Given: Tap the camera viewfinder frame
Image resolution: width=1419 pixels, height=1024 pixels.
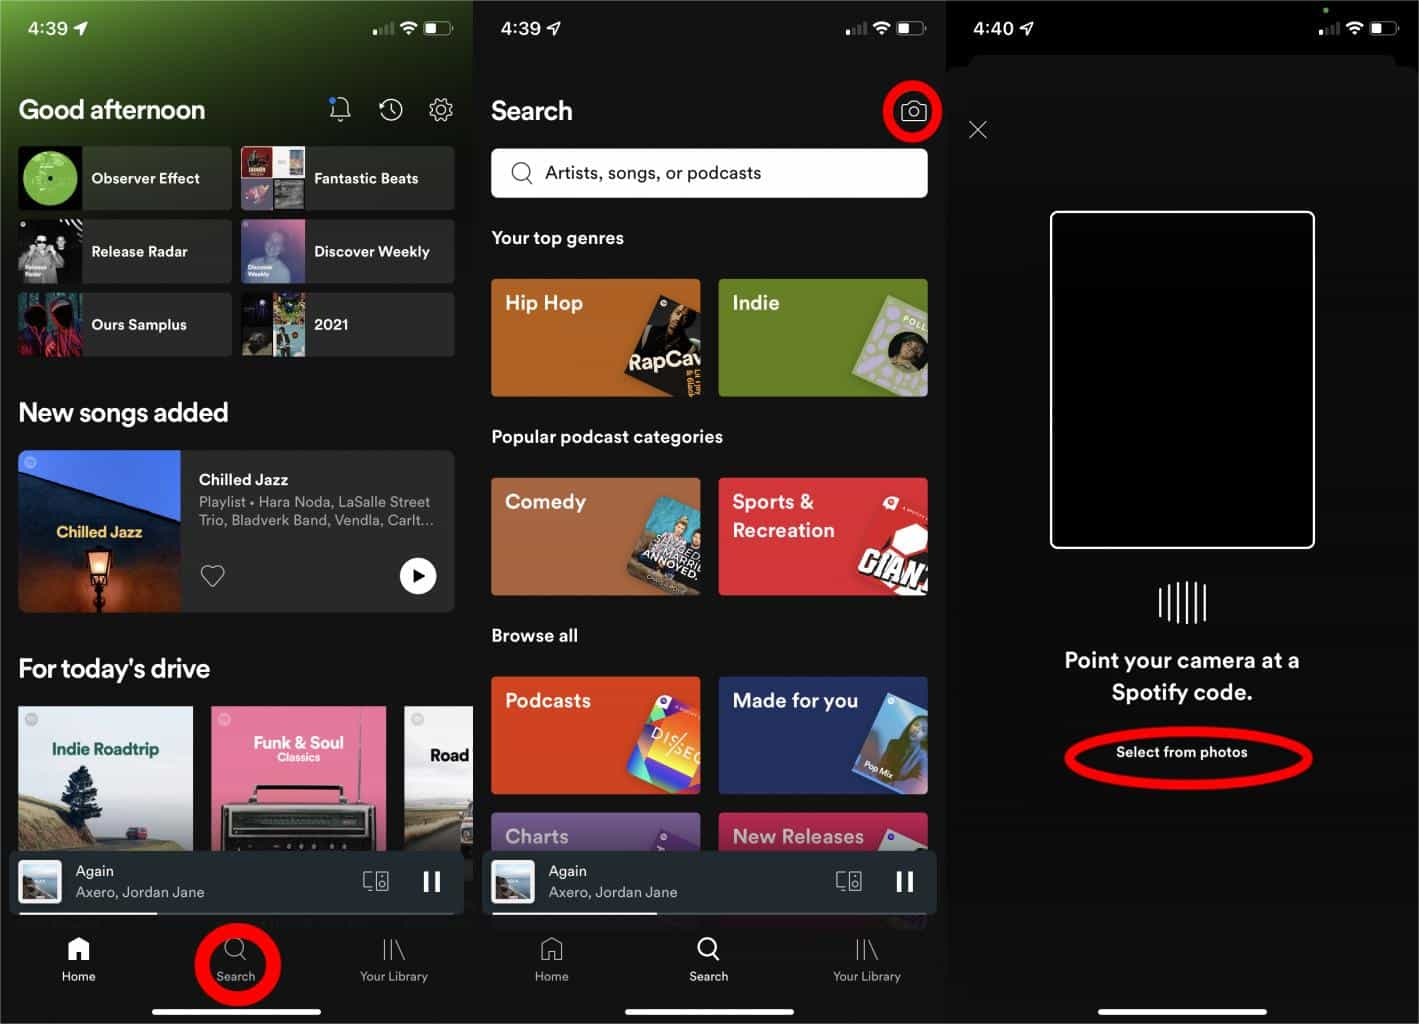Looking at the screenshot, I should [1182, 380].
